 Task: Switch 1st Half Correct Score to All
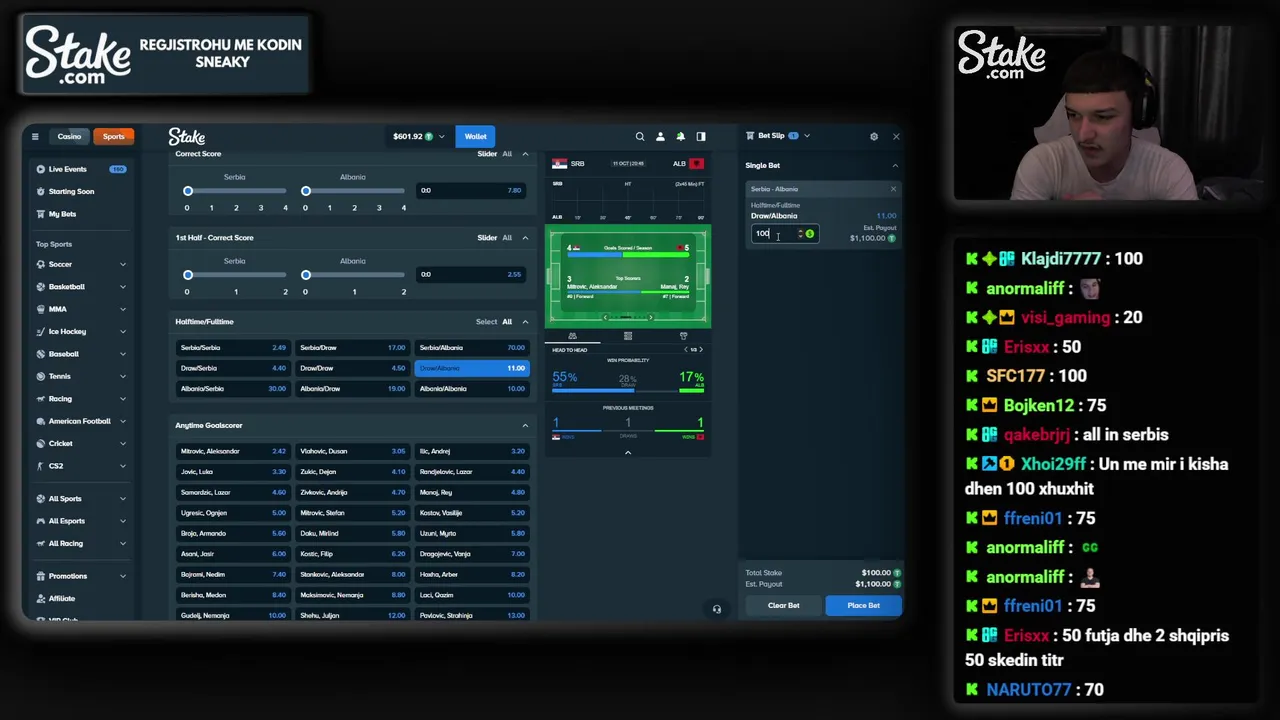pyautogui.click(x=507, y=238)
